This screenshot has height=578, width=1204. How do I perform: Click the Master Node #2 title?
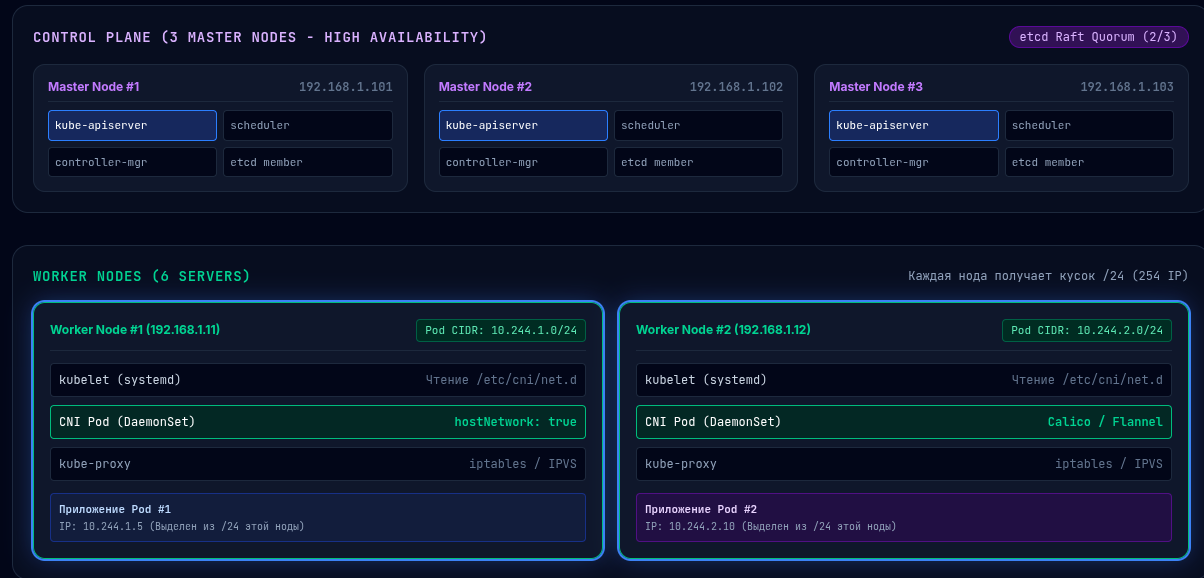coord(485,87)
